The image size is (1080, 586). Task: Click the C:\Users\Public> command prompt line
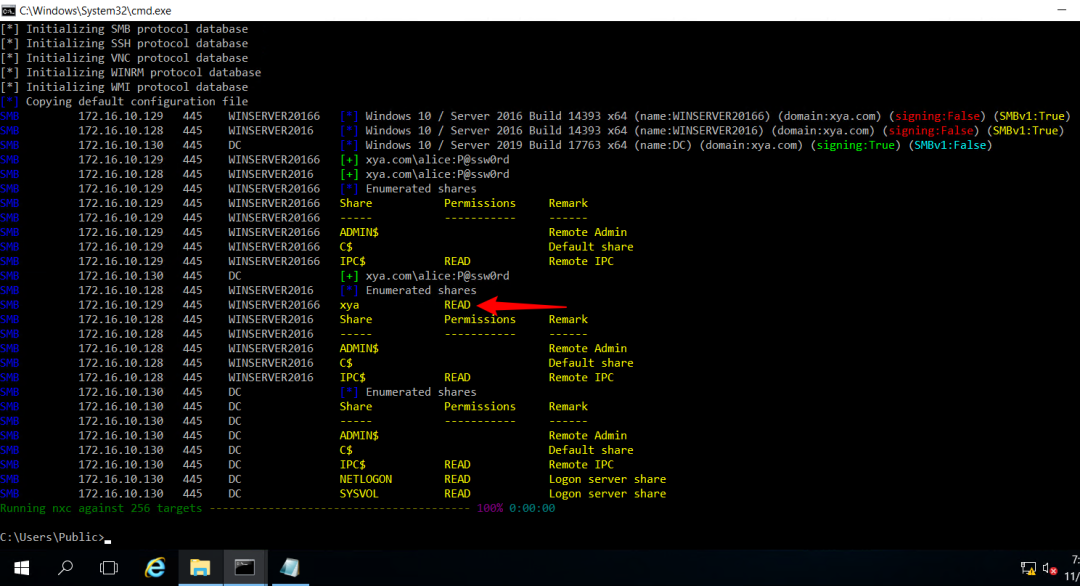click(55, 537)
